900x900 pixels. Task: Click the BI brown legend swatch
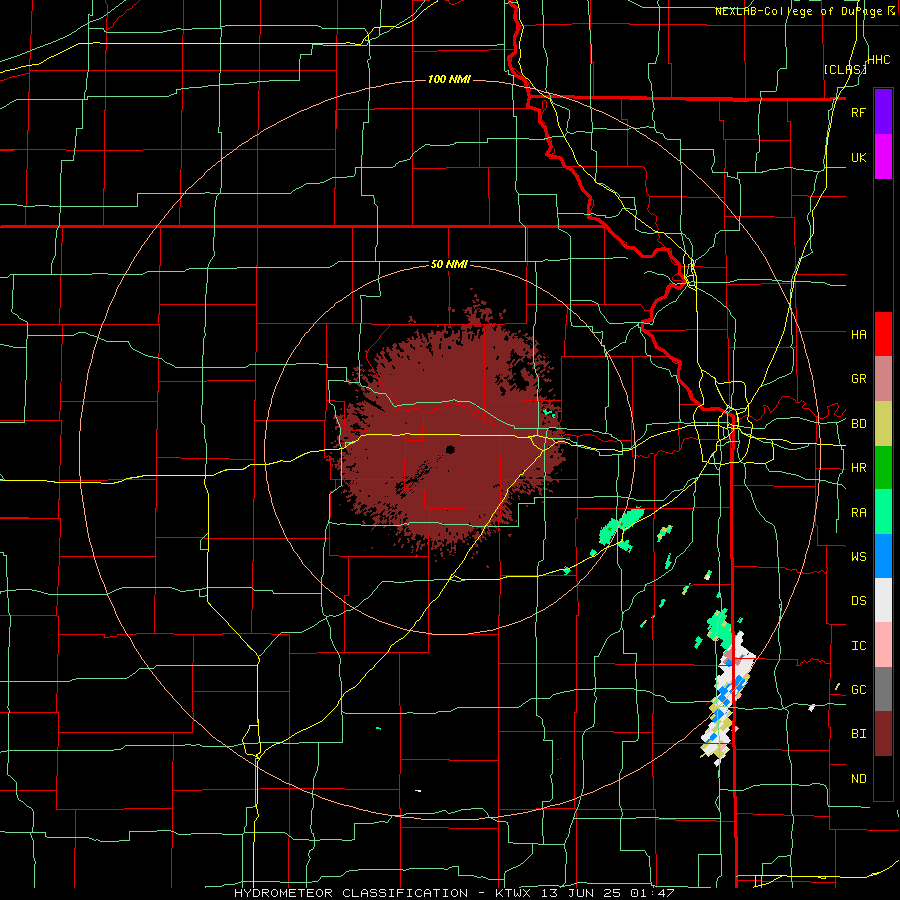pyautogui.click(x=883, y=734)
